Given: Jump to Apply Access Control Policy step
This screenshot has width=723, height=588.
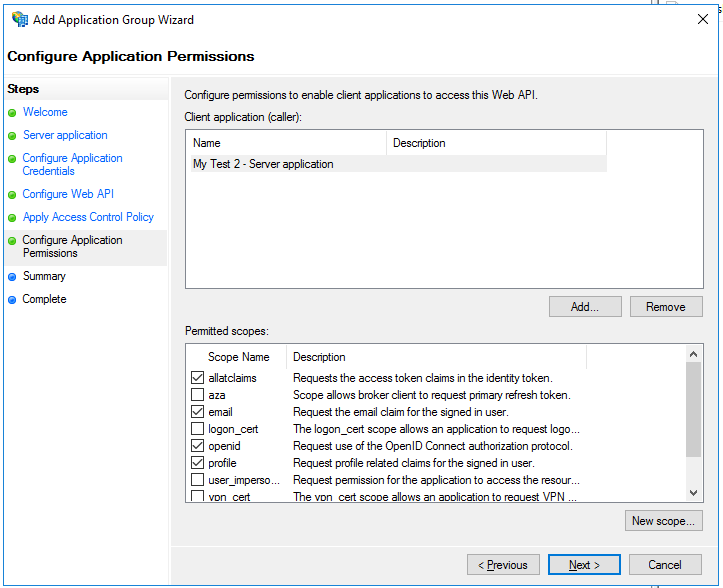Looking at the screenshot, I should 88,217.
